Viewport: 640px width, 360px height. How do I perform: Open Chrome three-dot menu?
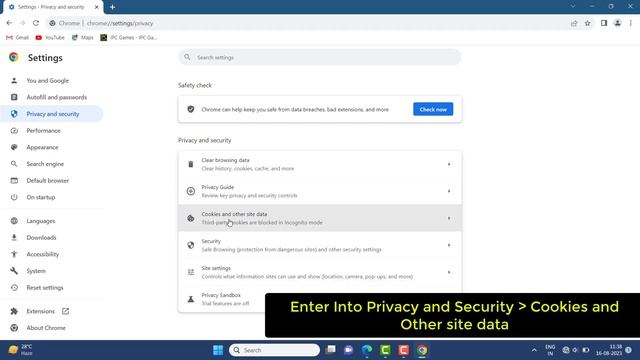point(631,23)
